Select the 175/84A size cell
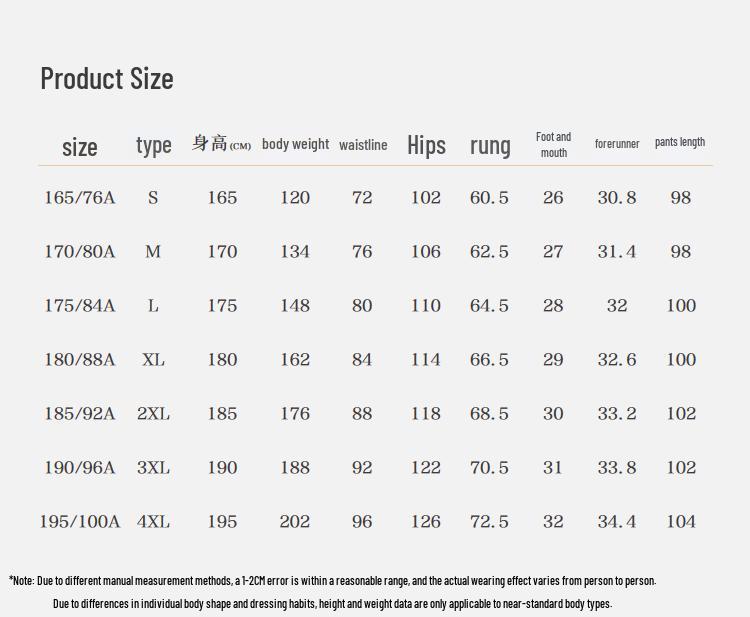 point(79,306)
